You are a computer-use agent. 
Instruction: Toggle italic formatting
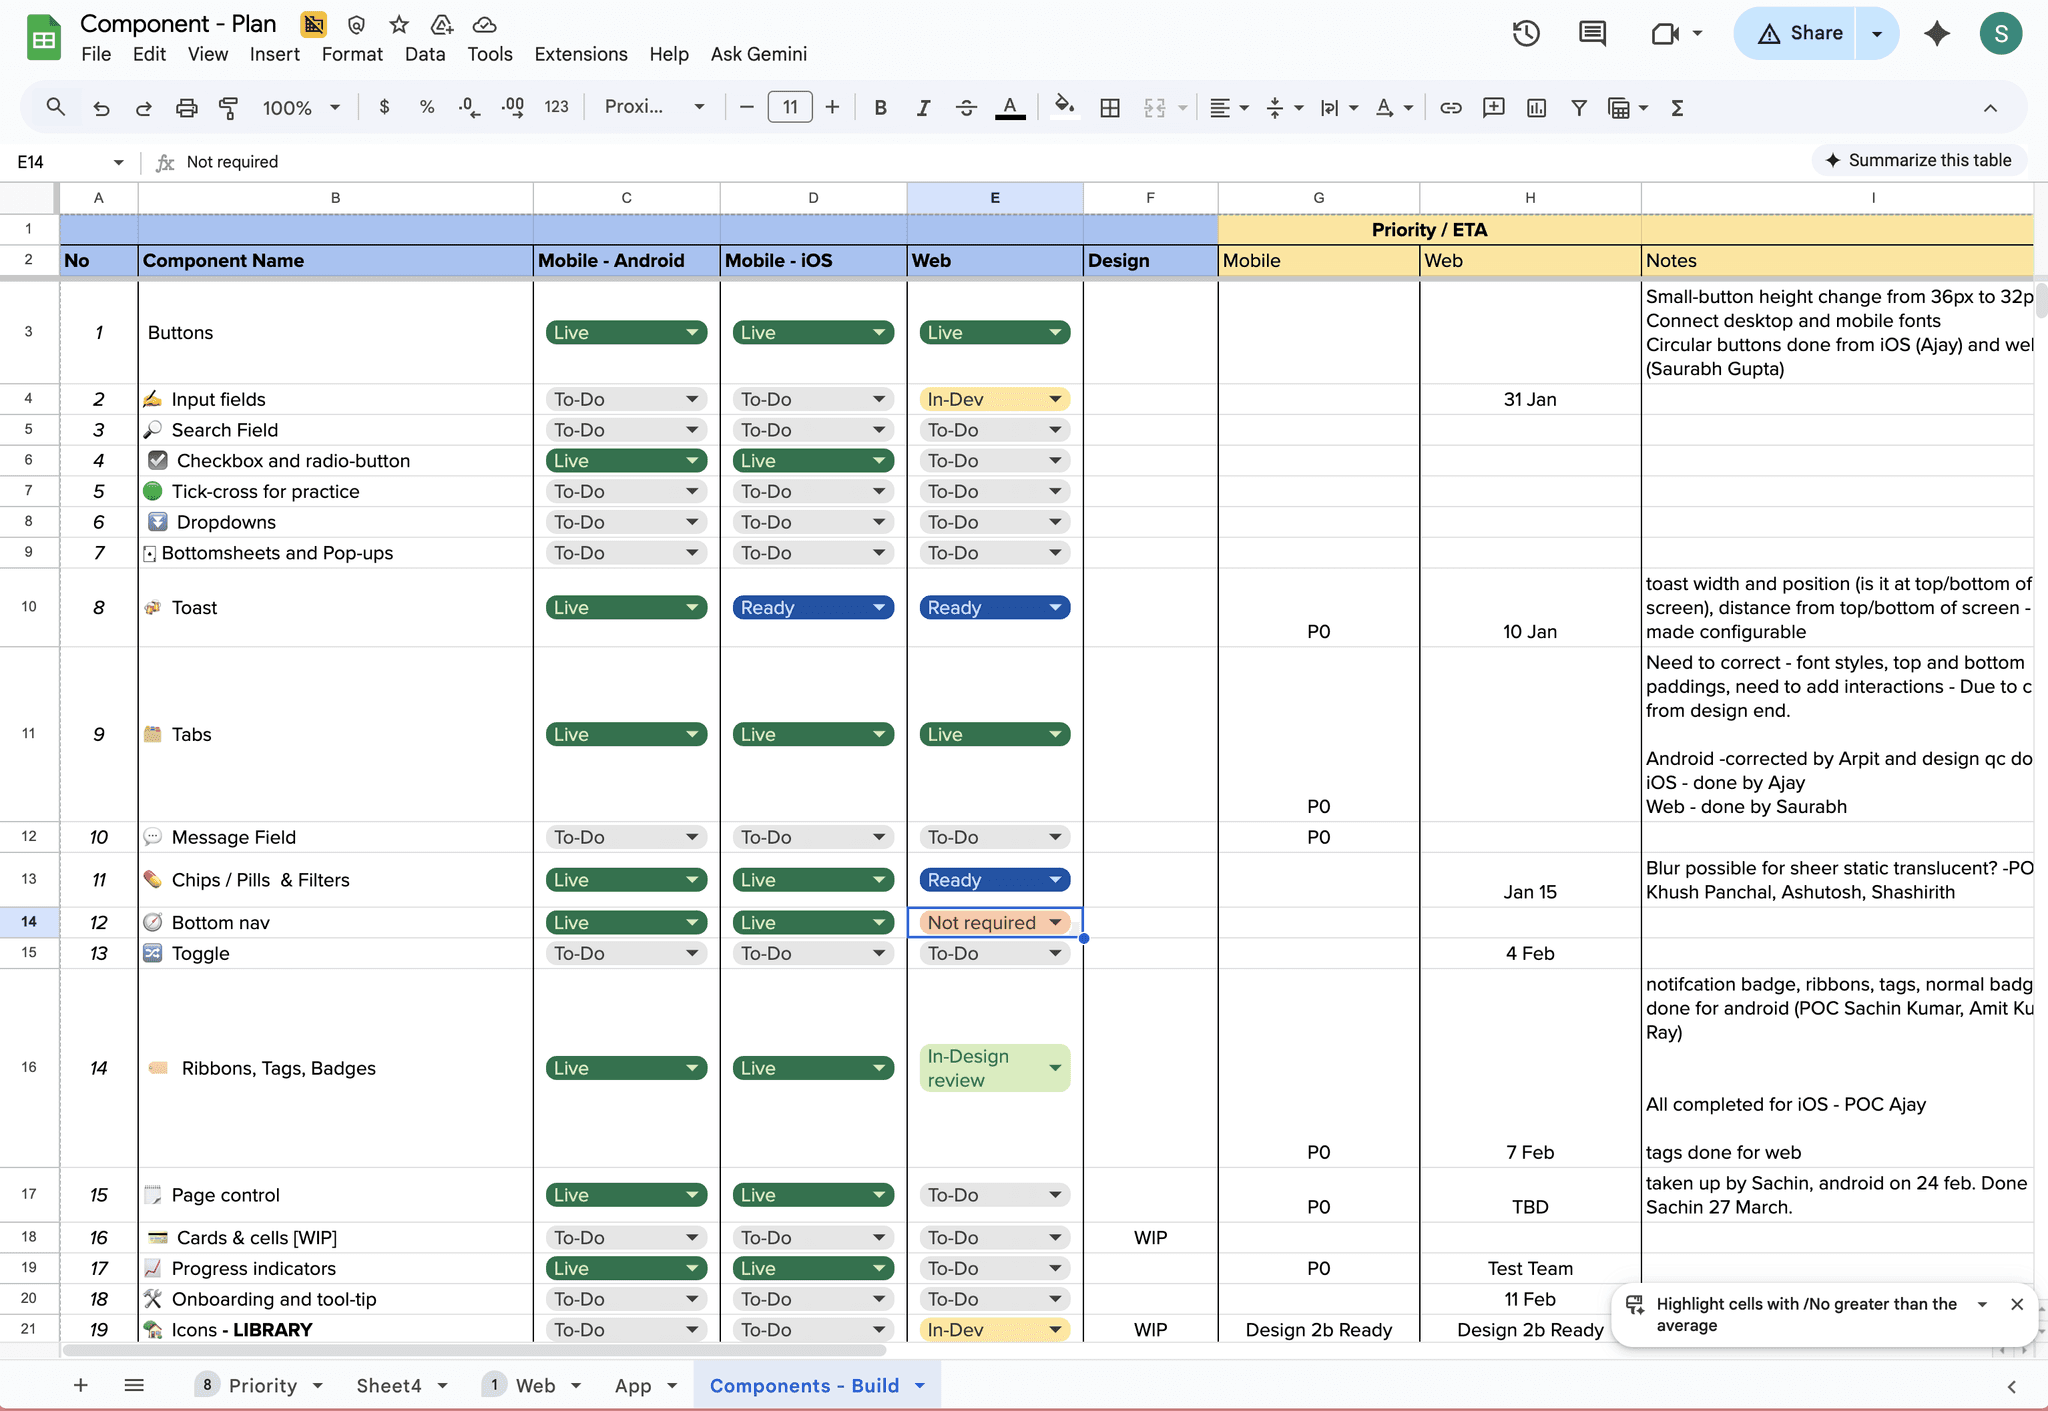coord(923,108)
